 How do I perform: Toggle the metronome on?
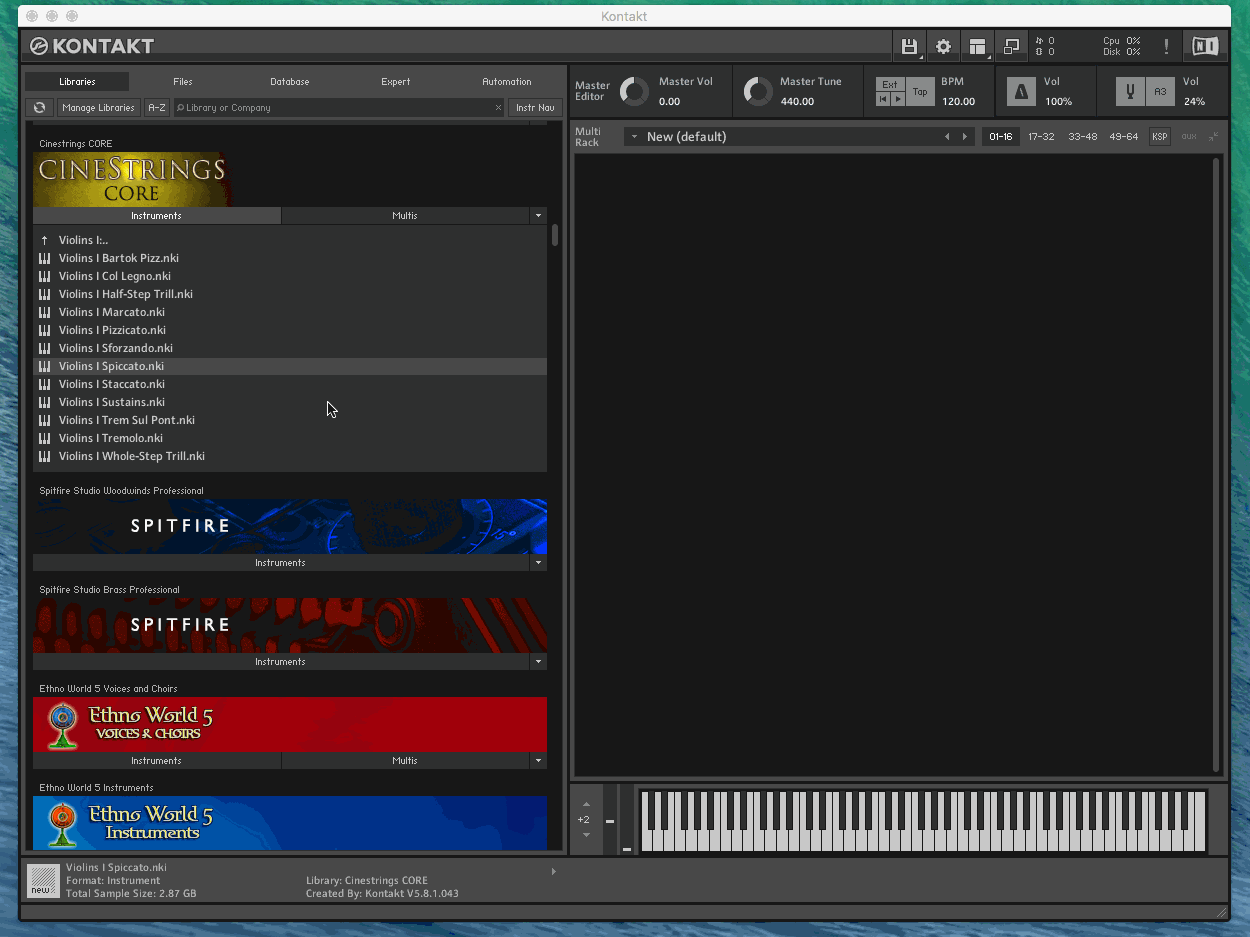click(x=1020, y=91)
